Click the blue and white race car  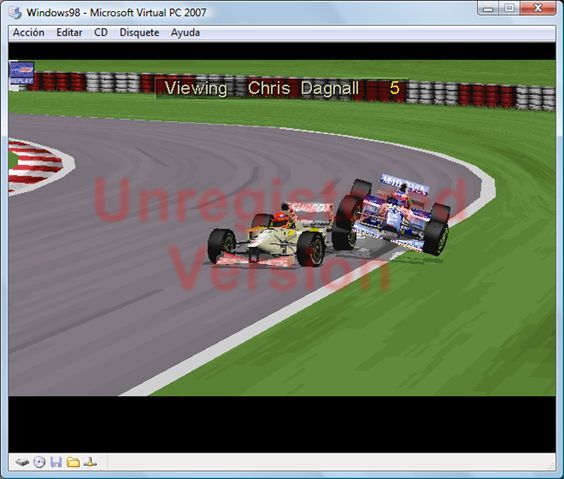pos(391,215)
